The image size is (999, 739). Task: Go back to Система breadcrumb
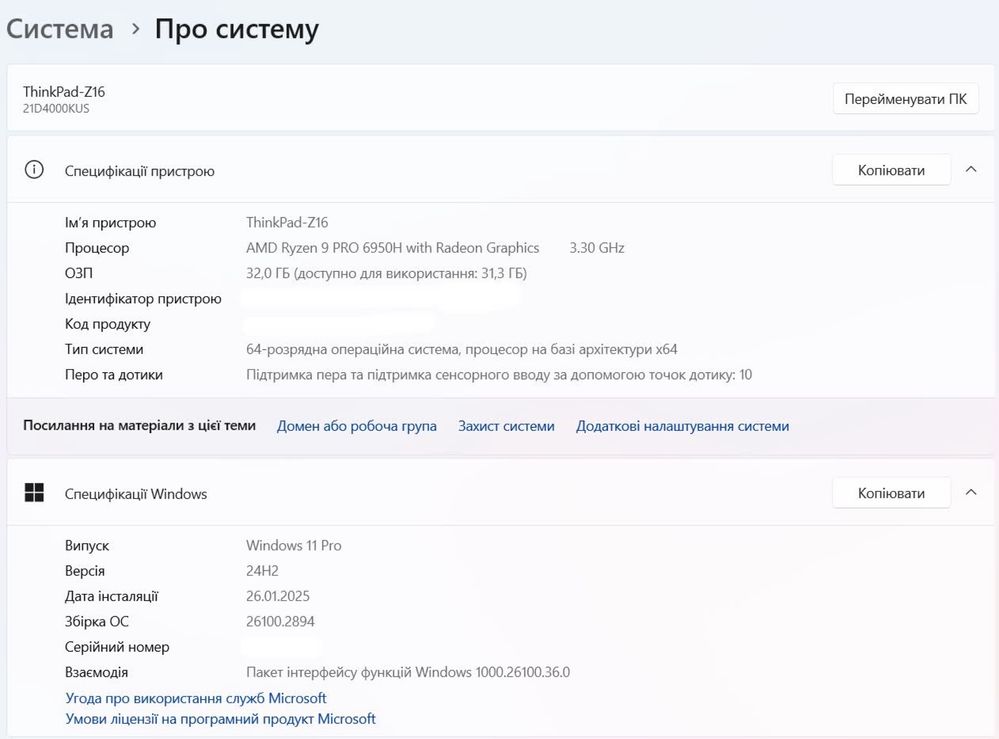60,29
